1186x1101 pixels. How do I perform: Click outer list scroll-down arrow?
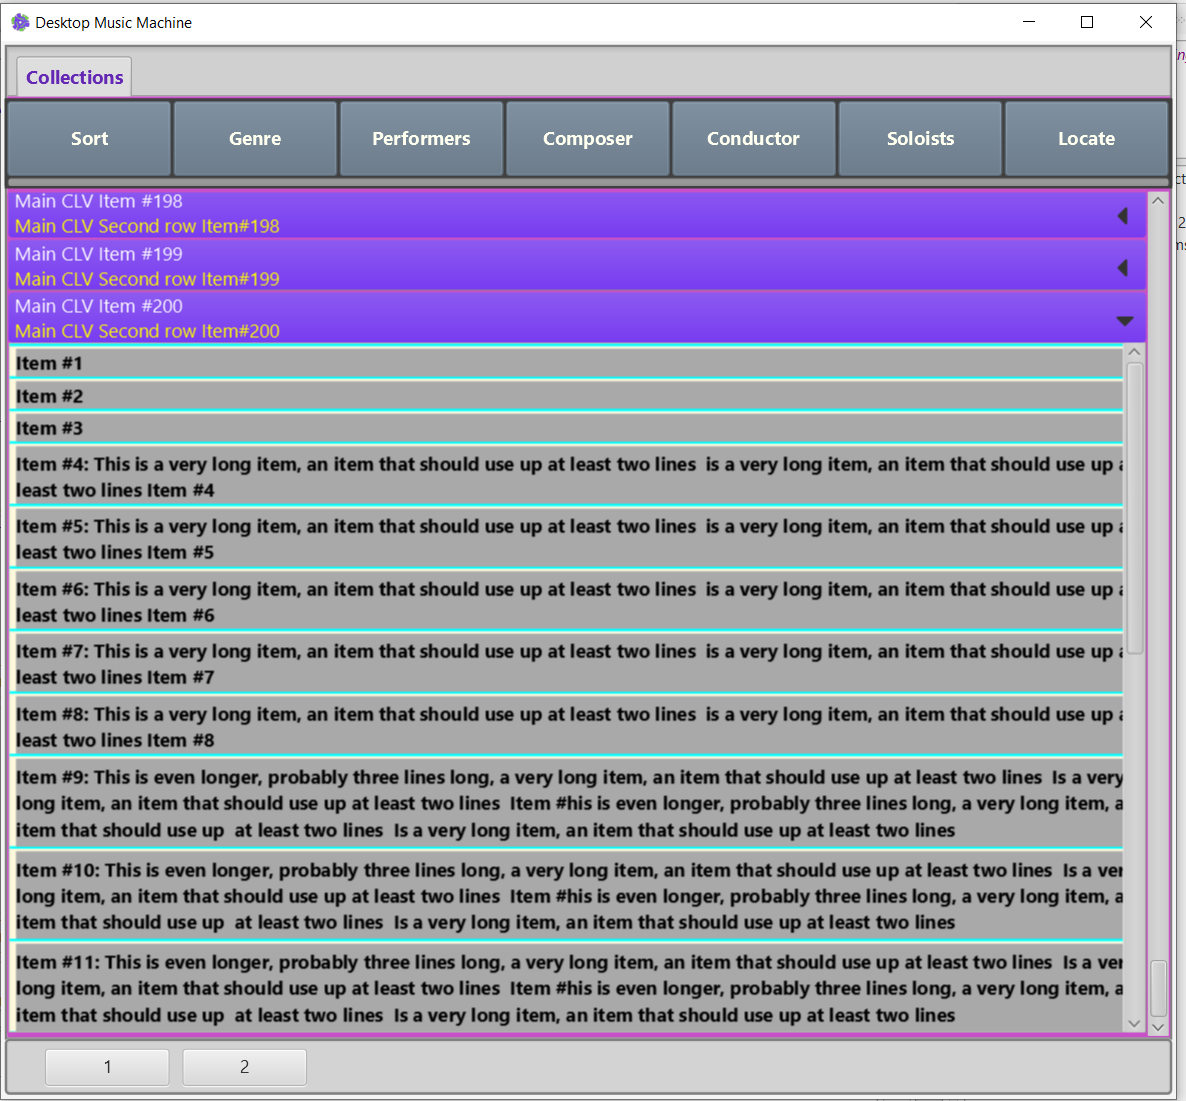pos(1158,1027)
